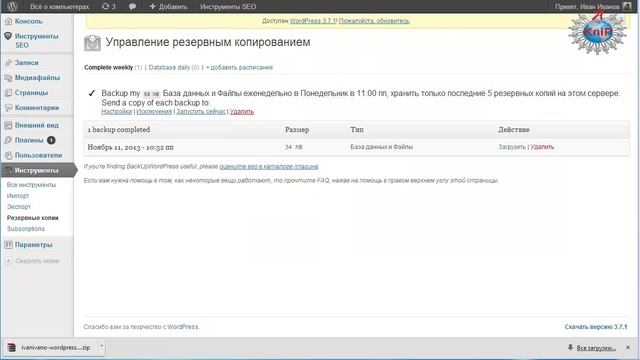This screenshot has width=640, height=360.
Task: Click Ноября 11, 2013 - 10:32 backup row text
Action: tap(131, 147)
